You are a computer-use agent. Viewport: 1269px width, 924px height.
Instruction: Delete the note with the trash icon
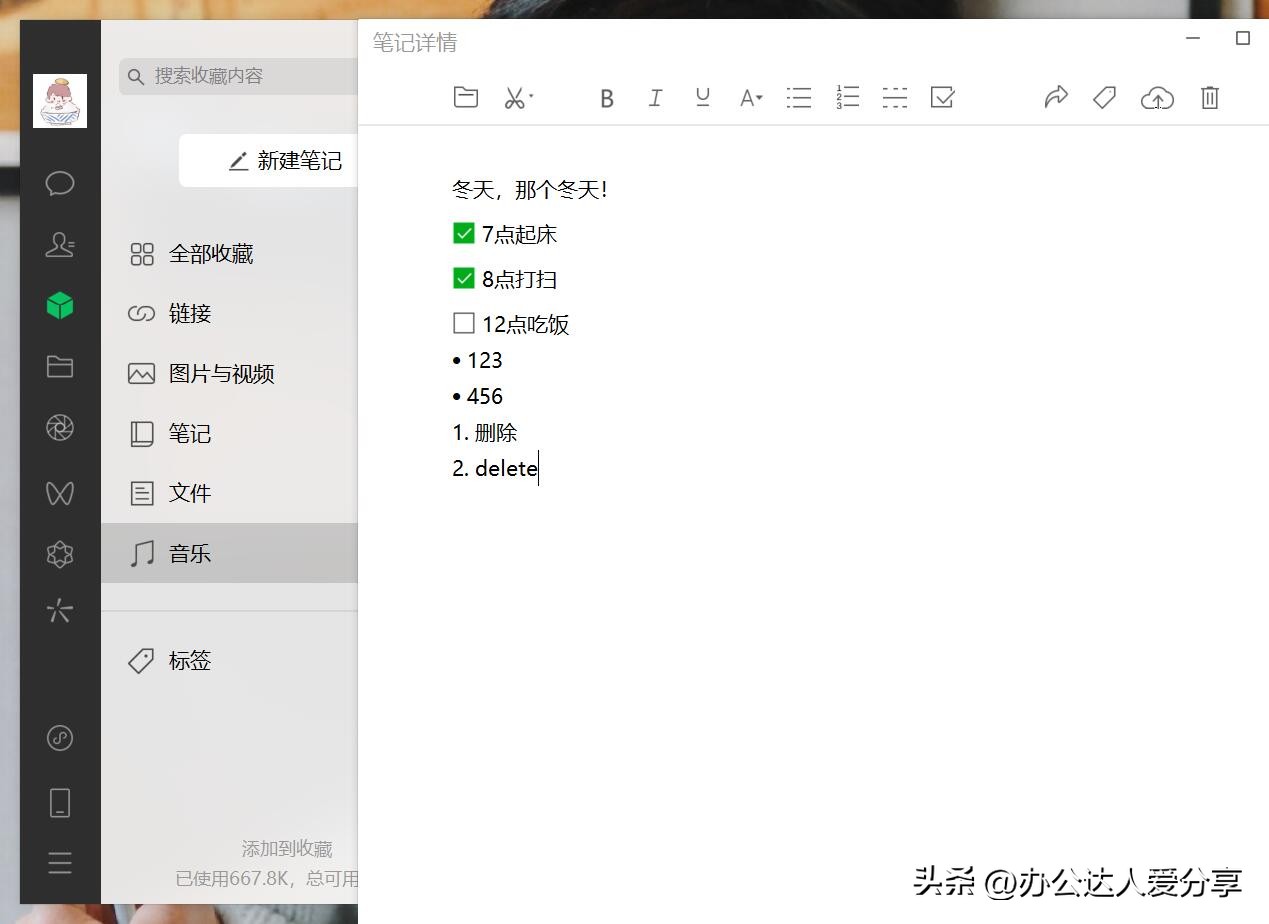pyautogui.click(x=1209, y=97)
